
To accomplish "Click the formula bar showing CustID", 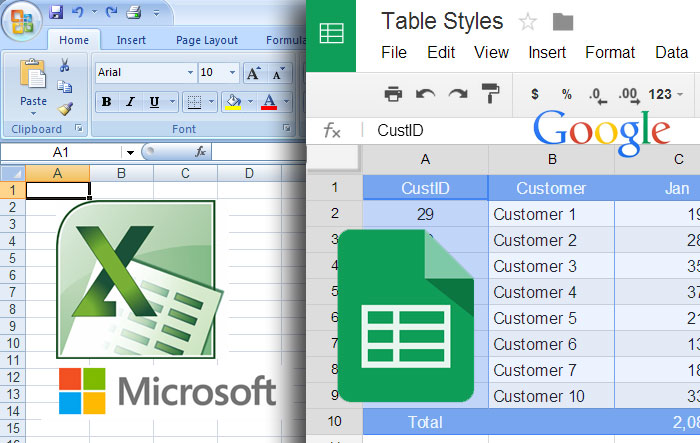I will click(x=531, y=130).
